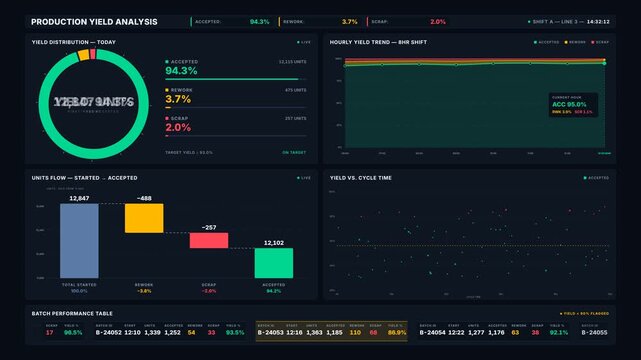
Task: Click the yellow rework segment of the donut
Action: 83,55
